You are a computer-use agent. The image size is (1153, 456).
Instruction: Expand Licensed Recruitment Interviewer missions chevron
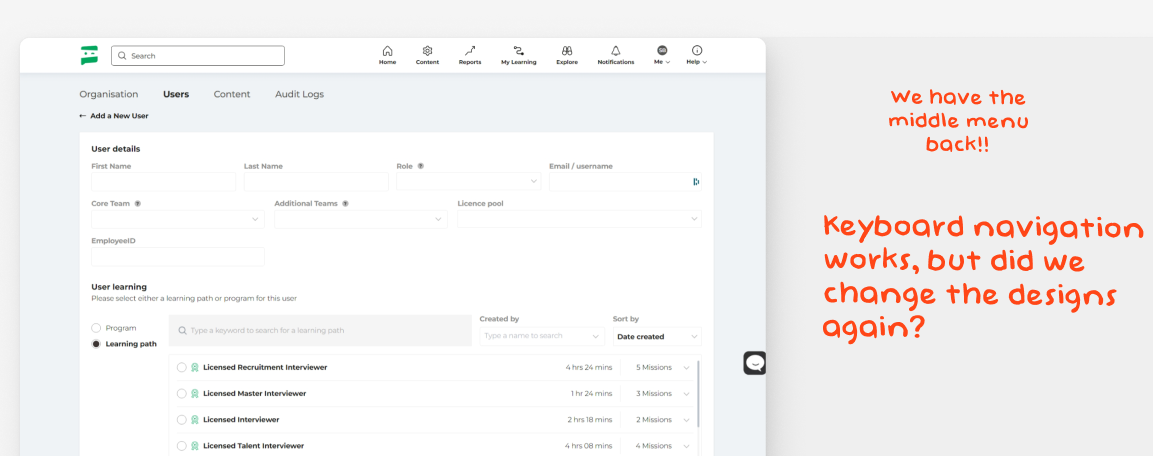click(686, 368)
